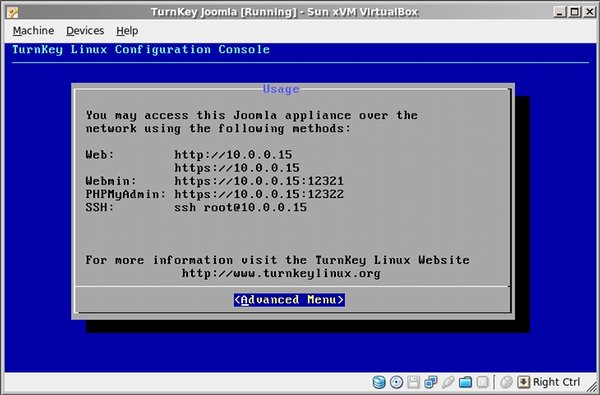Click the Webmin URL with port 12321
This screenshot has height=395, width=600.
tap(259, 181)
